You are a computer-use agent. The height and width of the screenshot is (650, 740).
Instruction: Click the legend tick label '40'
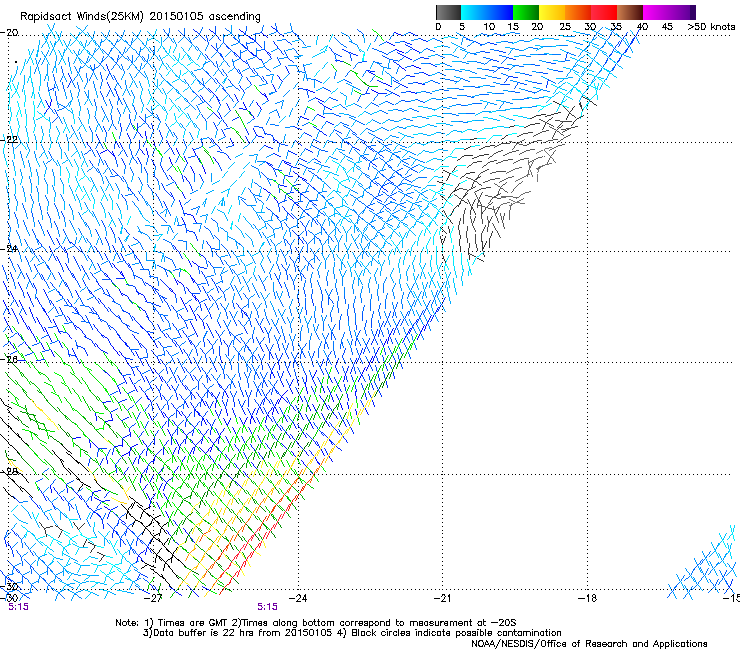[x=642, y=27]
